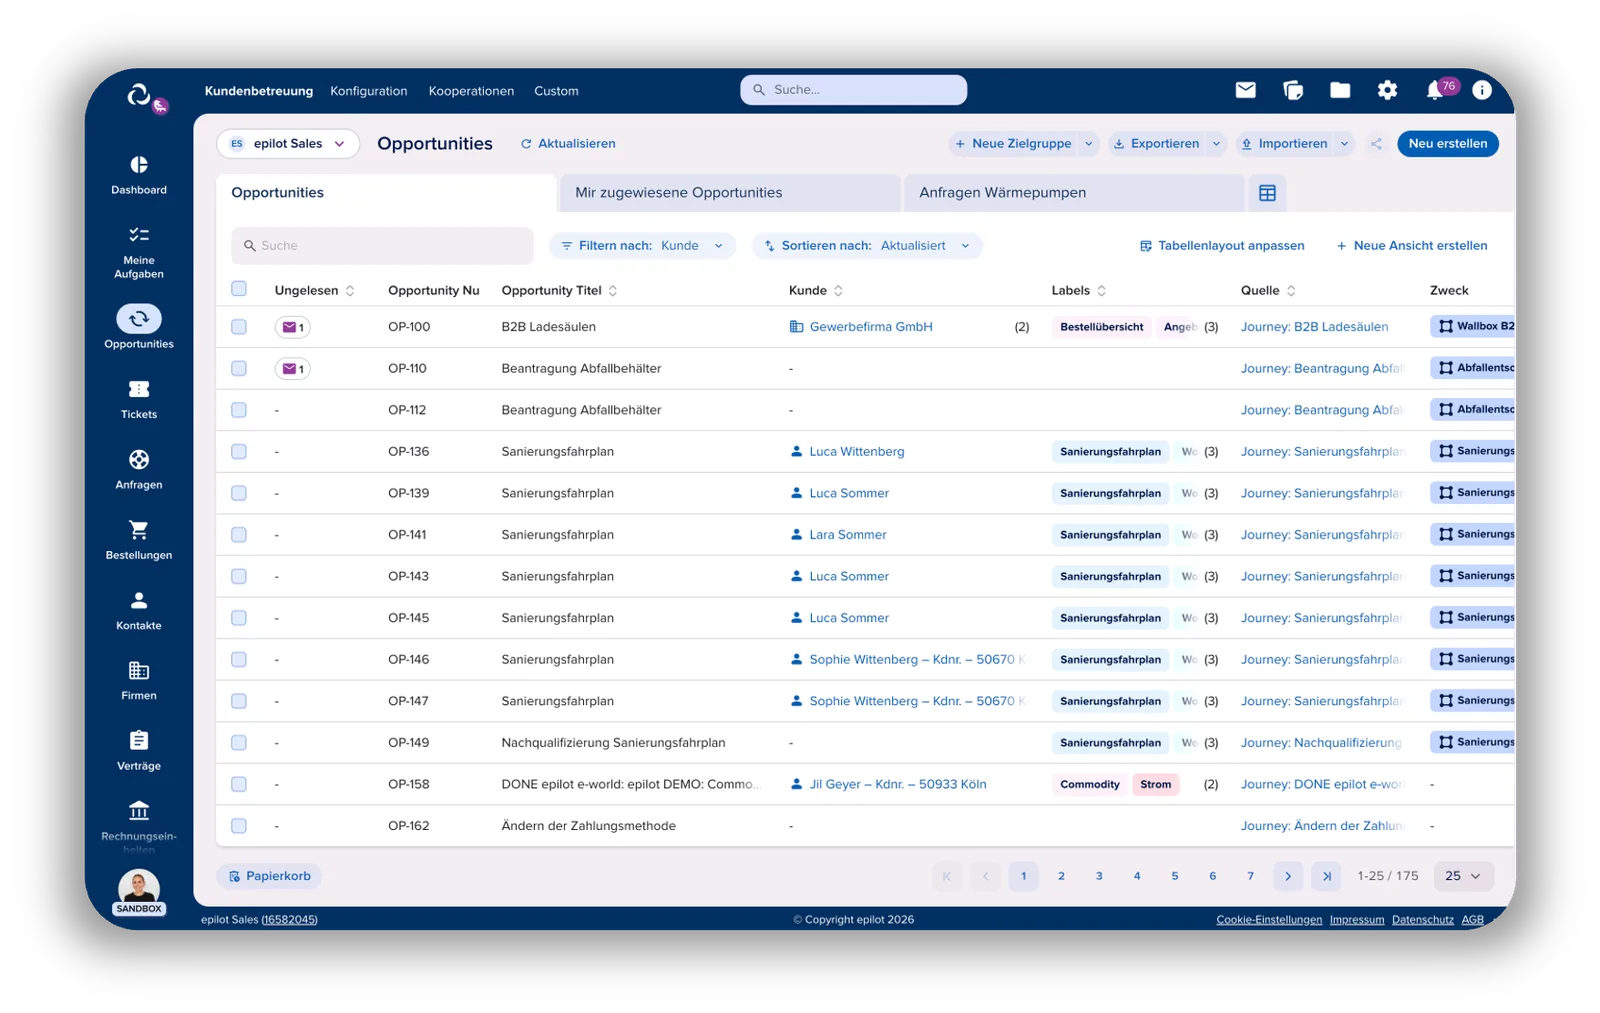Switch to Mir zugewiesene Opportunities tab
Image resolution: width=1600 pixels, height=1013 pixels.
click(x=730, y=193)
